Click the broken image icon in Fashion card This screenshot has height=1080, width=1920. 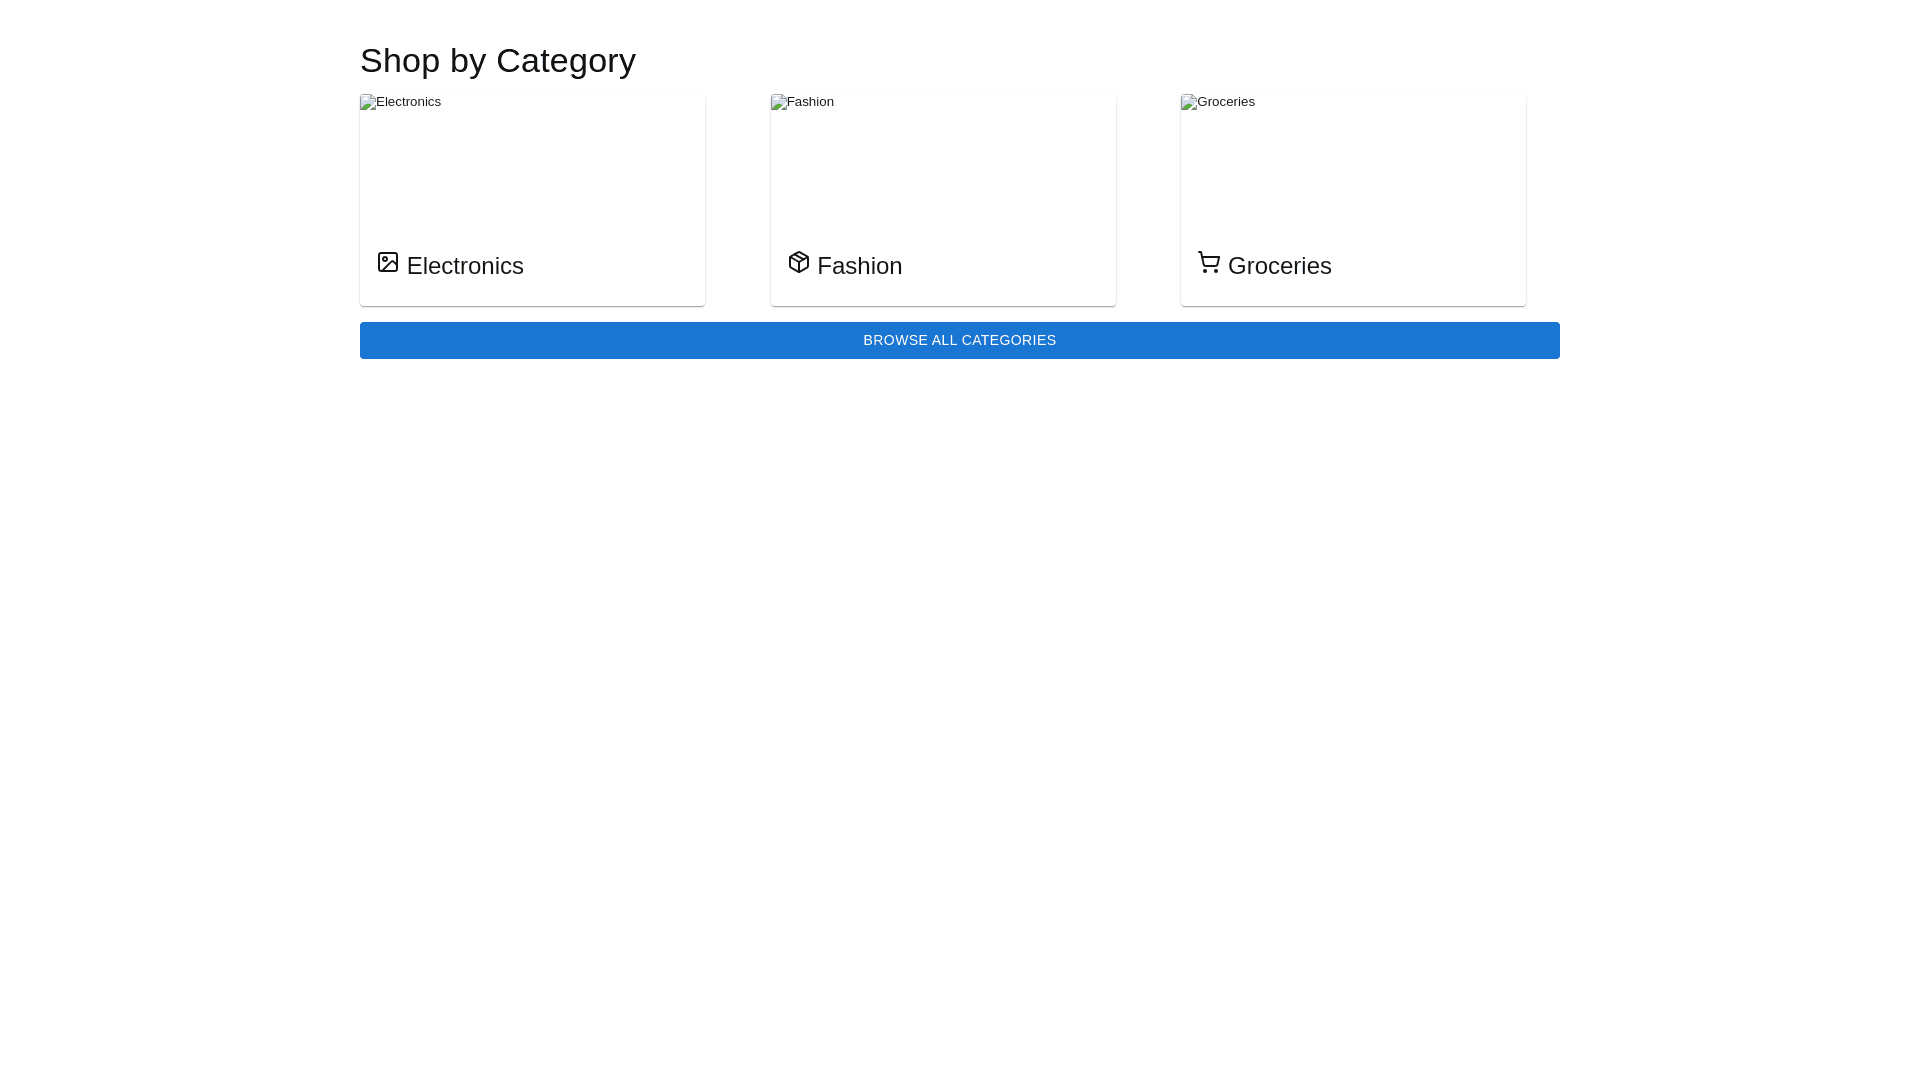click(x=778, y=102)
